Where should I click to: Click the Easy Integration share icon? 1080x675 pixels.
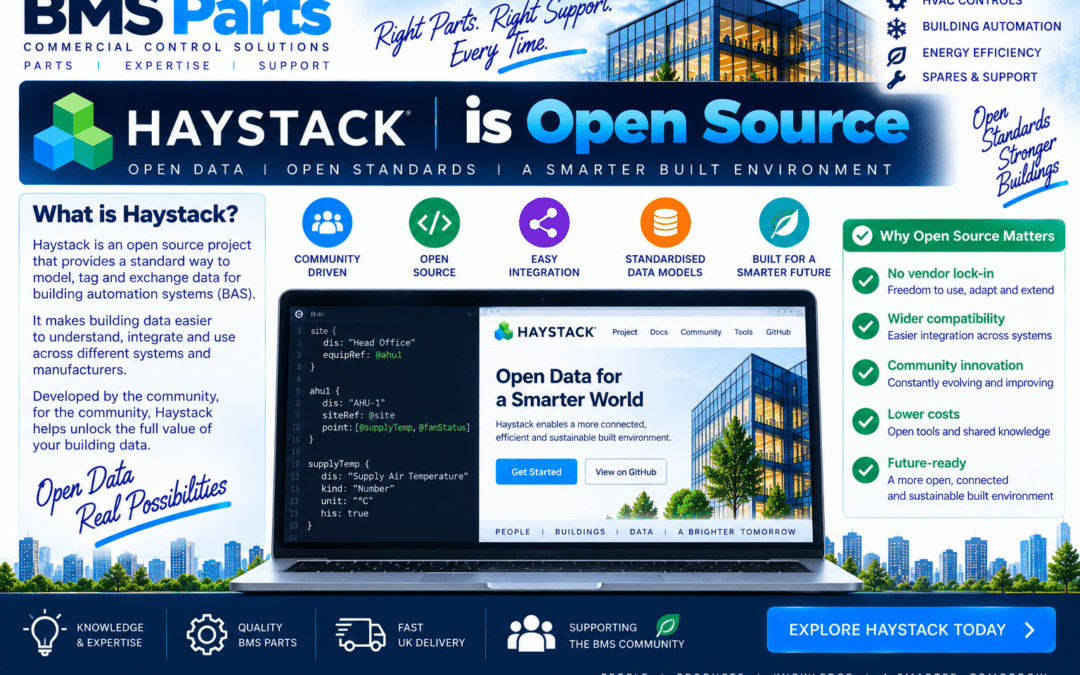click(x=544, y=222)
